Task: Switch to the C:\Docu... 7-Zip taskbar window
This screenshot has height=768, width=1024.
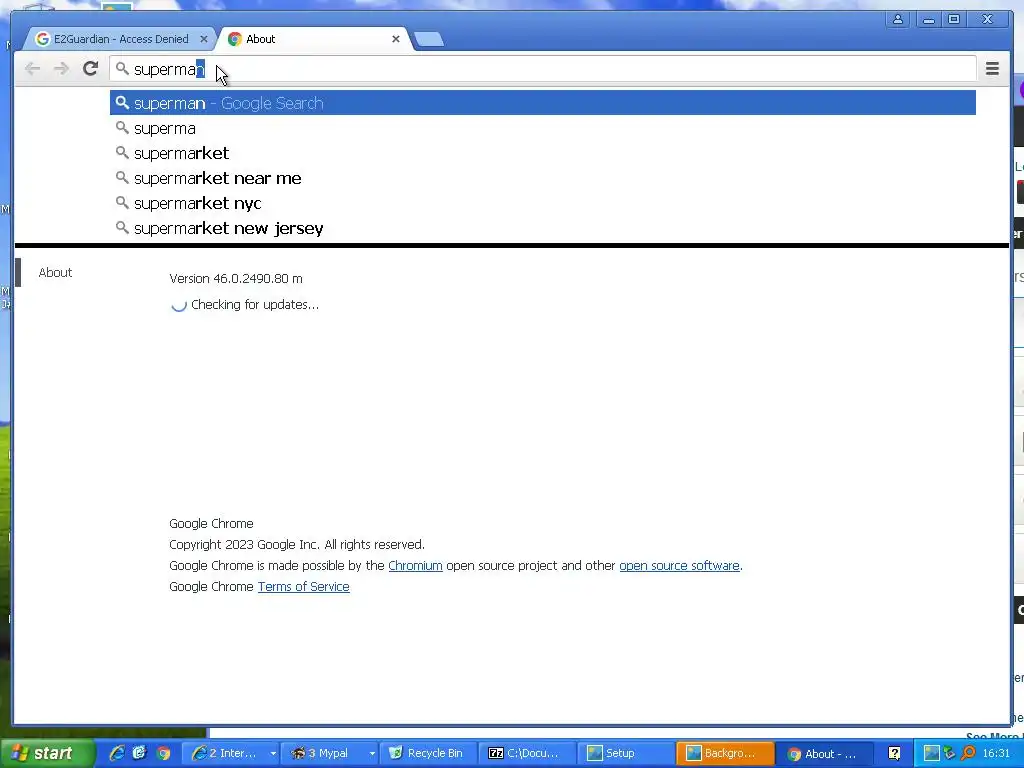Action: pyautogui.click(x=528, y=753)
